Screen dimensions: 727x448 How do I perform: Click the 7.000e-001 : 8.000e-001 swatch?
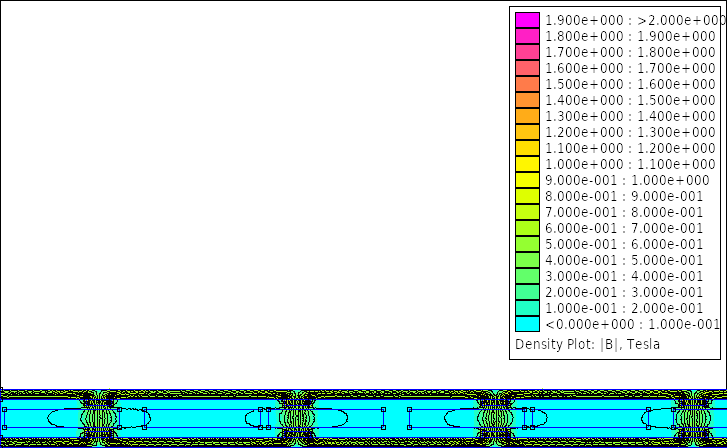[527, 212]
